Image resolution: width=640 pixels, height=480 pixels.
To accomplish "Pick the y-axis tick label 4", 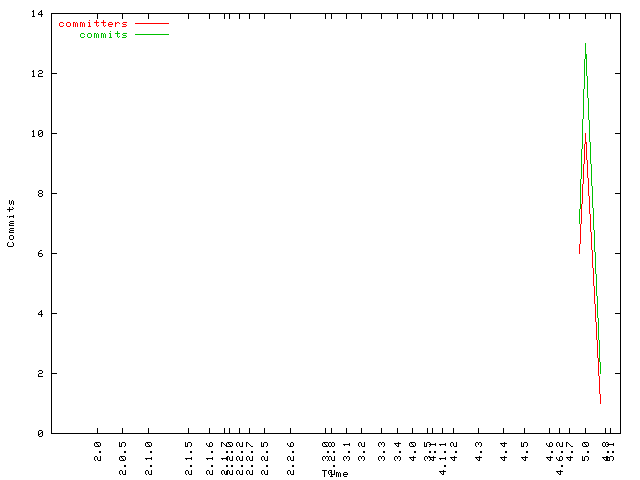I will pyautogui.click(x=39, y=314).
